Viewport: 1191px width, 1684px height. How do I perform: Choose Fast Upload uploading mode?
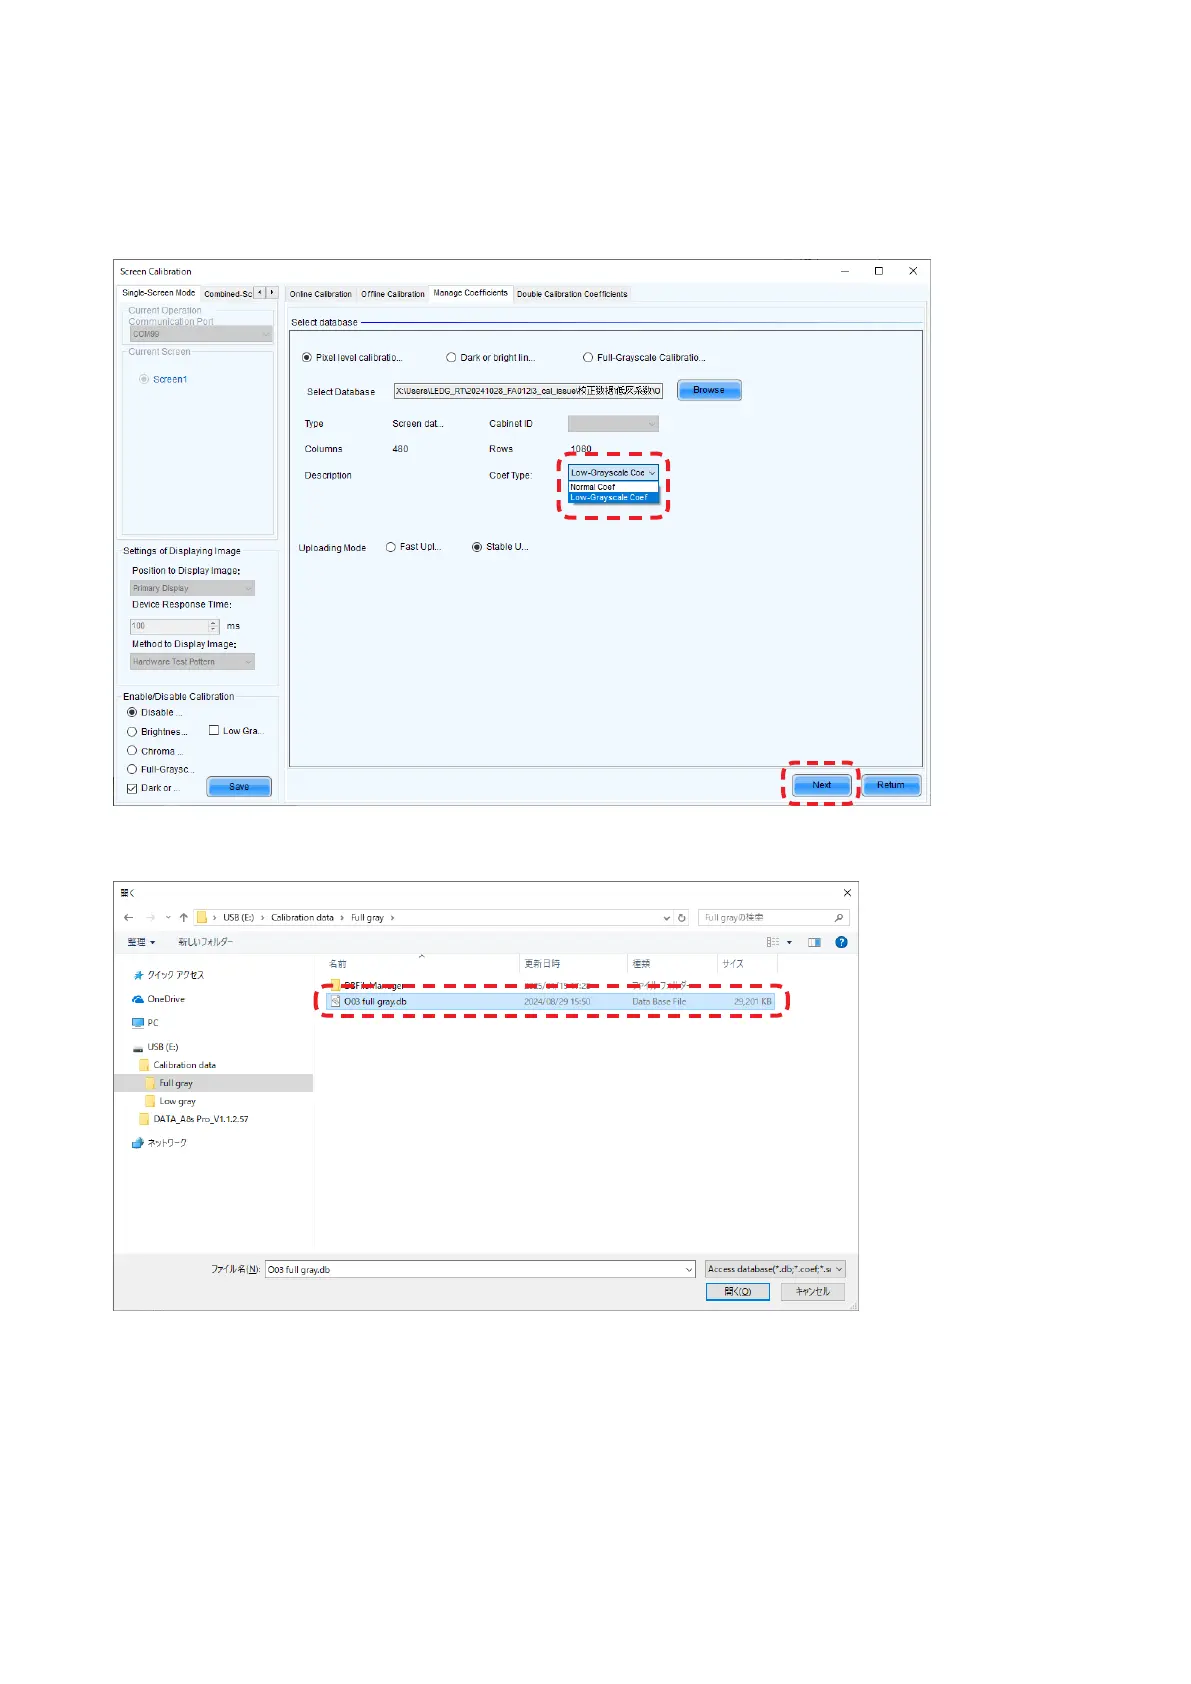coord(391,547)
